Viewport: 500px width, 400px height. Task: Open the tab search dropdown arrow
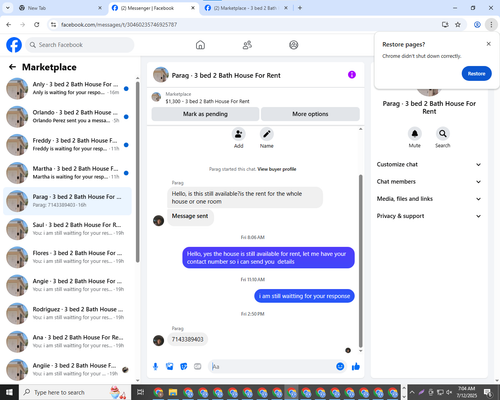[7, 8]
